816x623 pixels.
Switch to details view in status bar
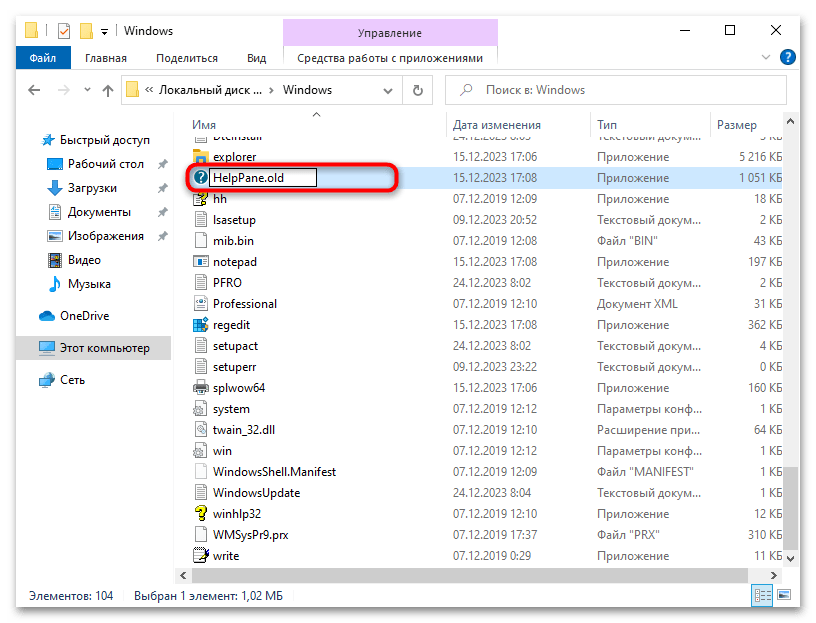[762, 595]
